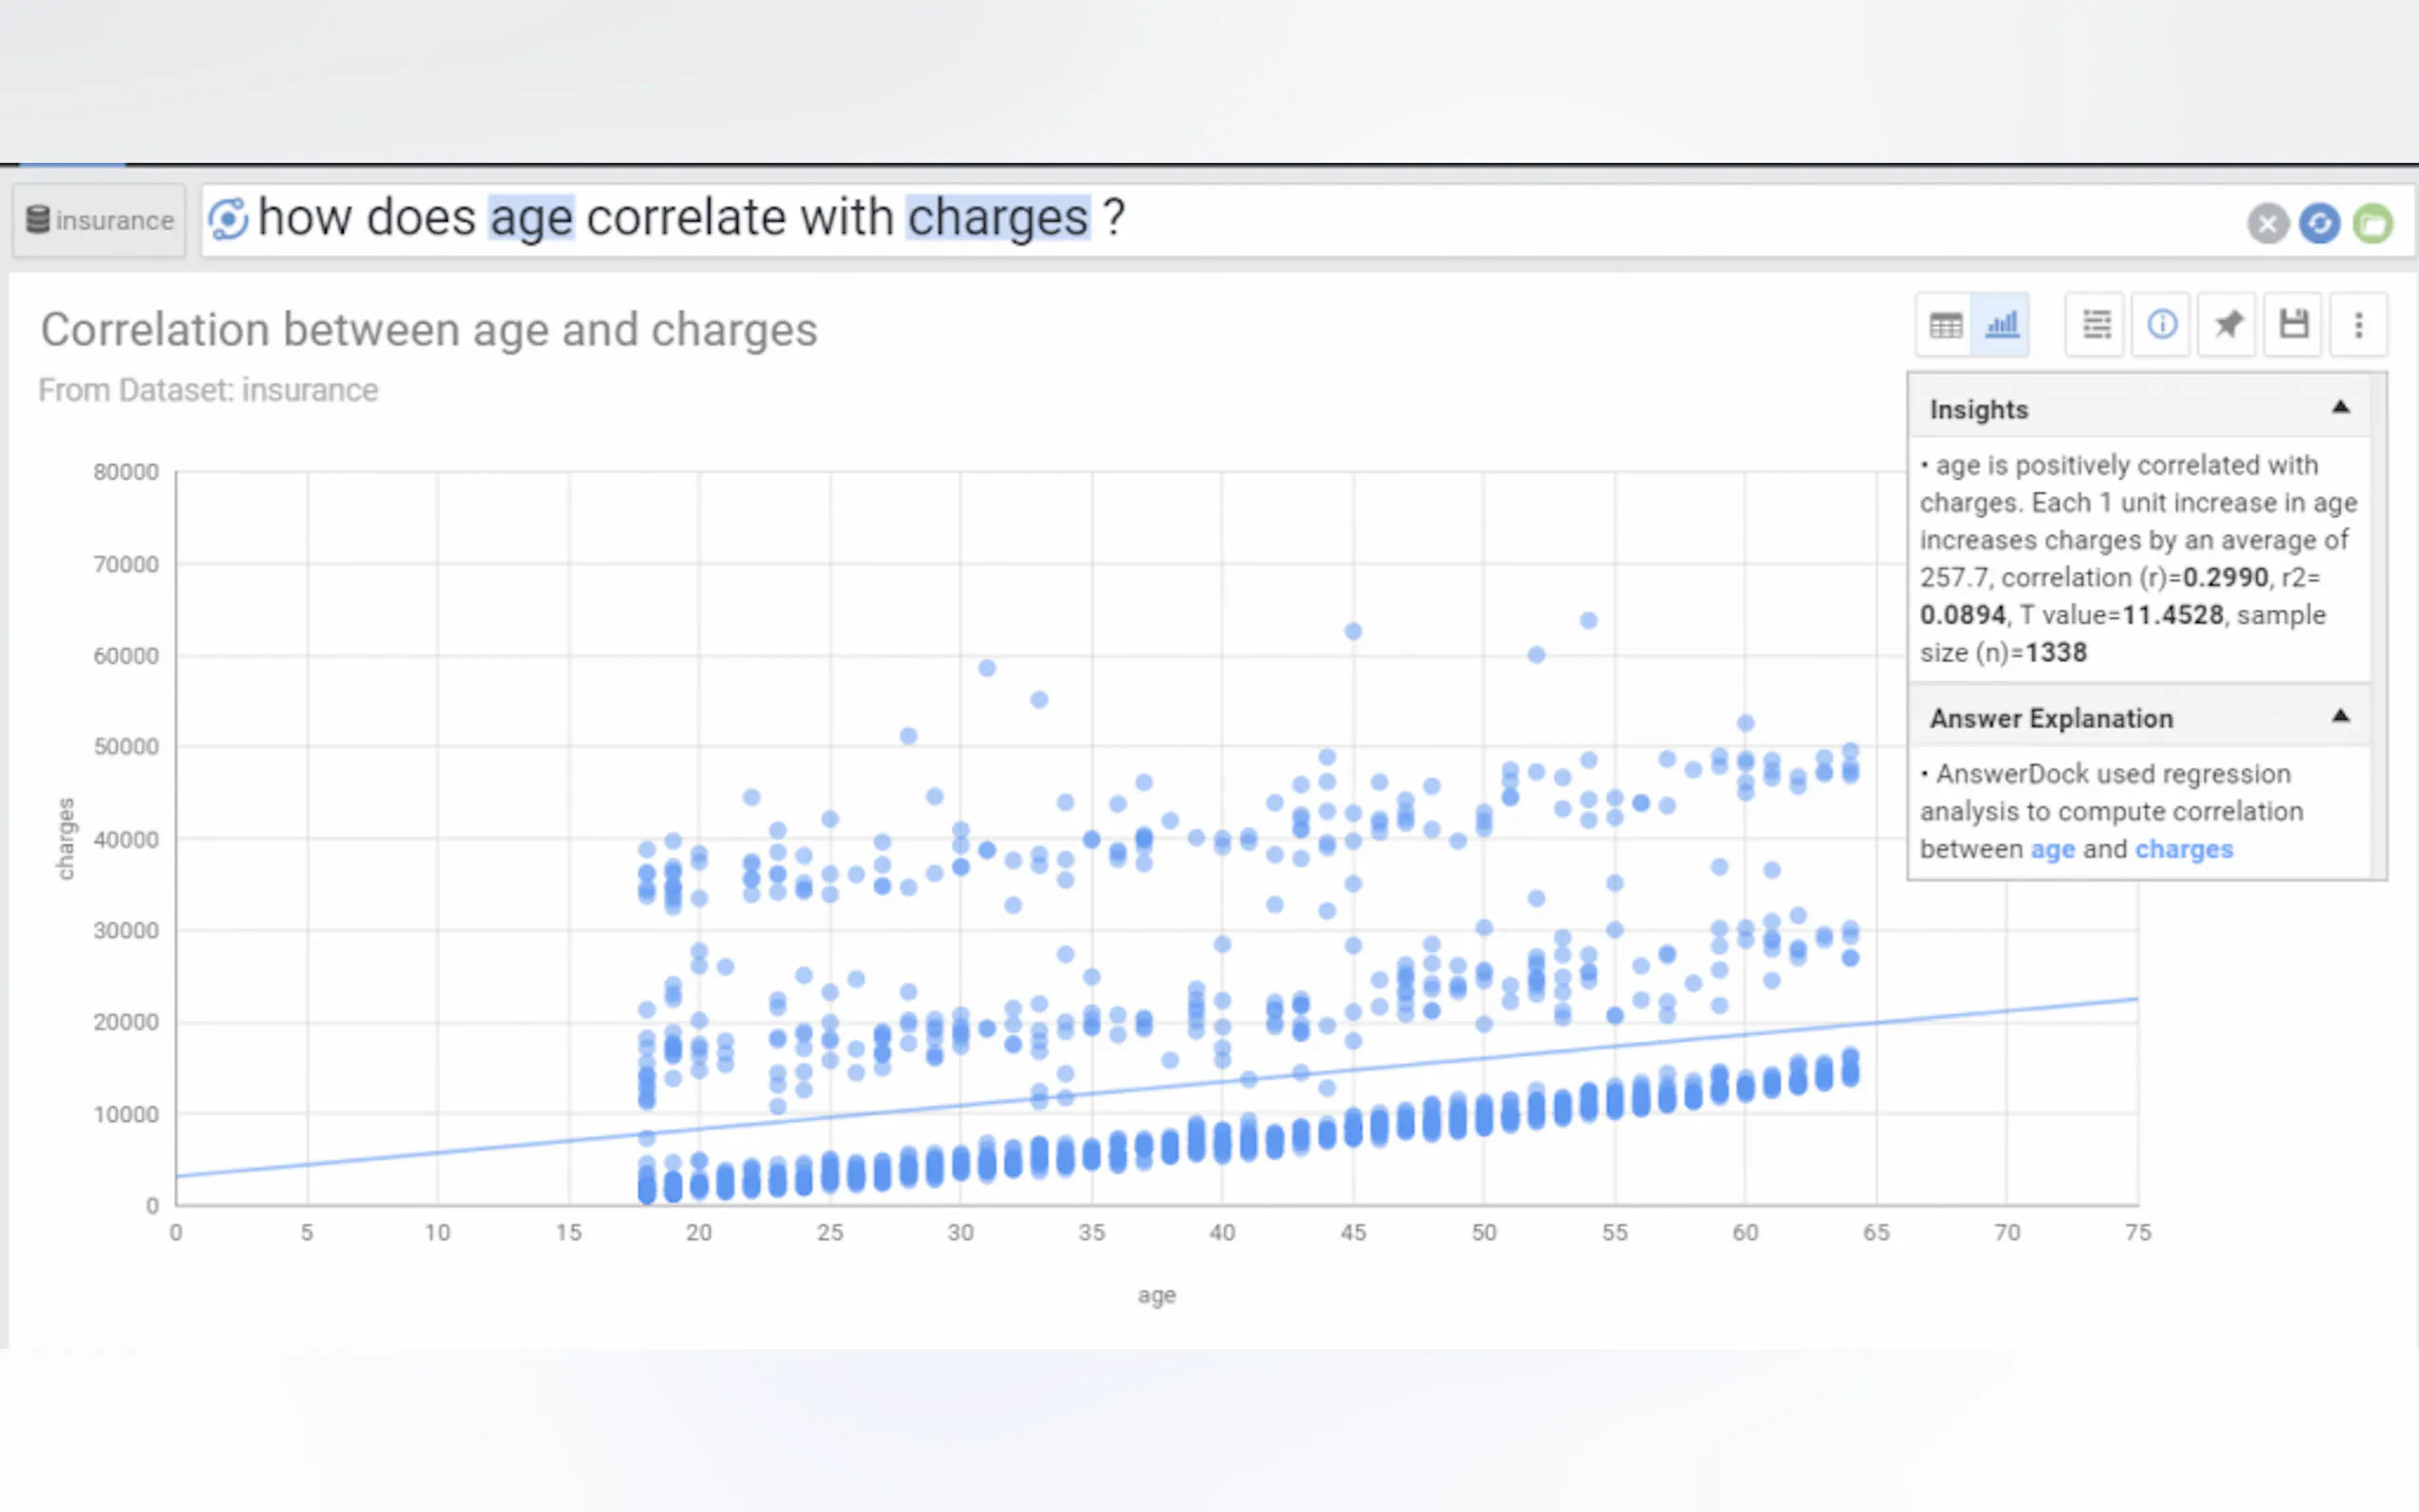The width and height of the screenshot is (2419, 1512).
Task: Click the highlighted 'charges' keyword in the query
Action: click(x=997, y=218)
